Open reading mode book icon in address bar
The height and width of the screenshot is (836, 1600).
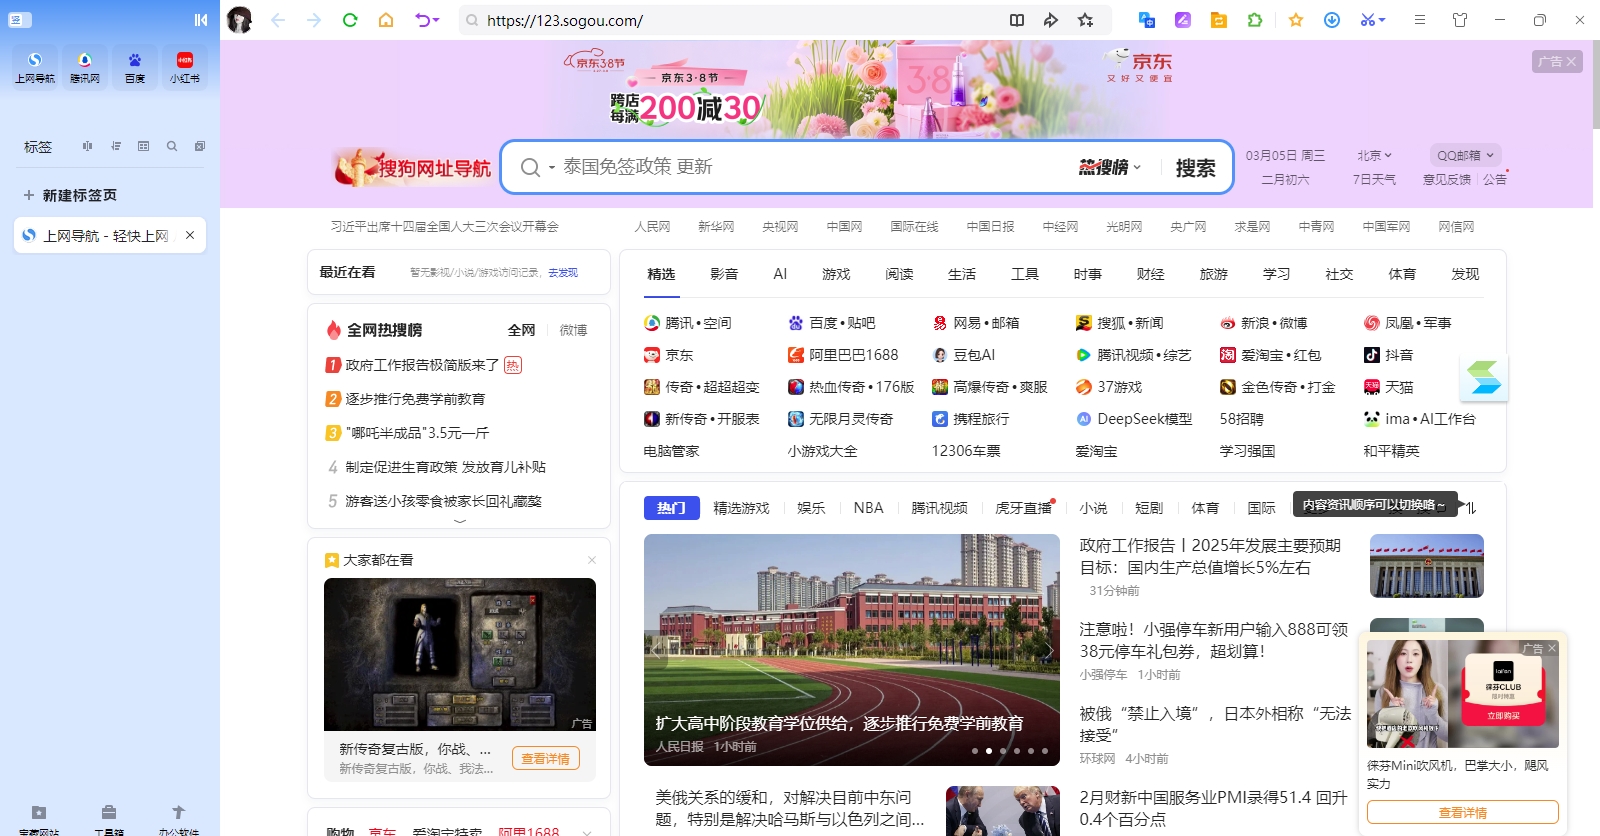[1017, 20]
